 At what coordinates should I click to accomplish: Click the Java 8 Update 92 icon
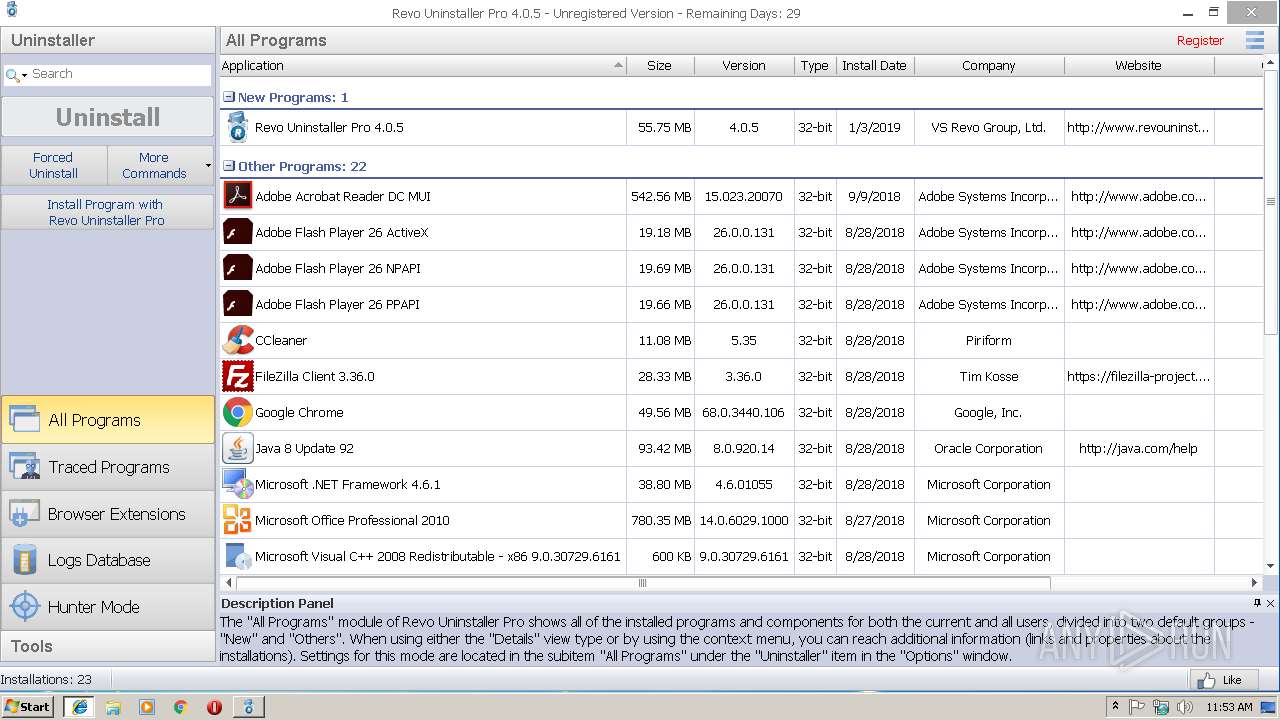(237, 448)
